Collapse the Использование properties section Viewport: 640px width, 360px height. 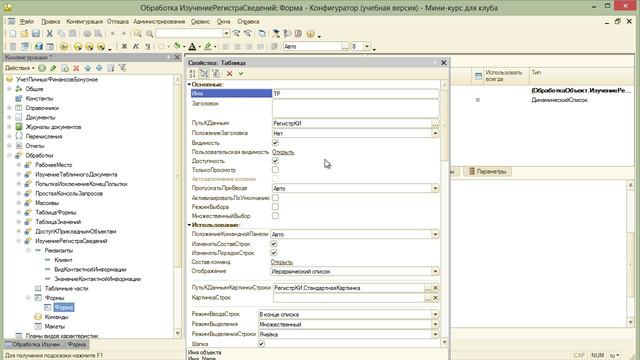coord(189,225)
